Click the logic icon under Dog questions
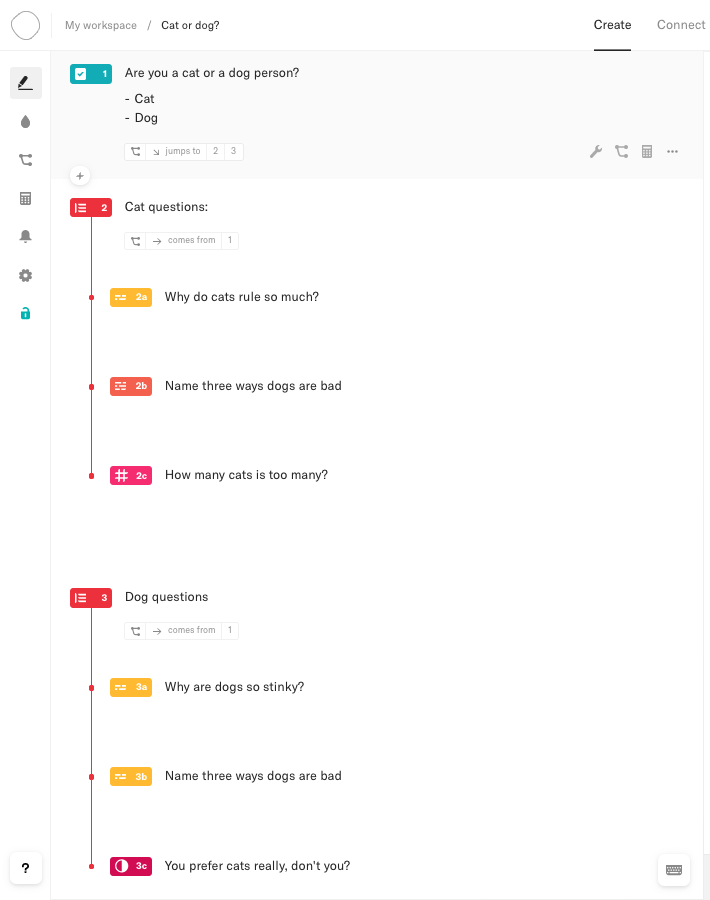This screenshot has height=900, width=710. pos(135,631)
